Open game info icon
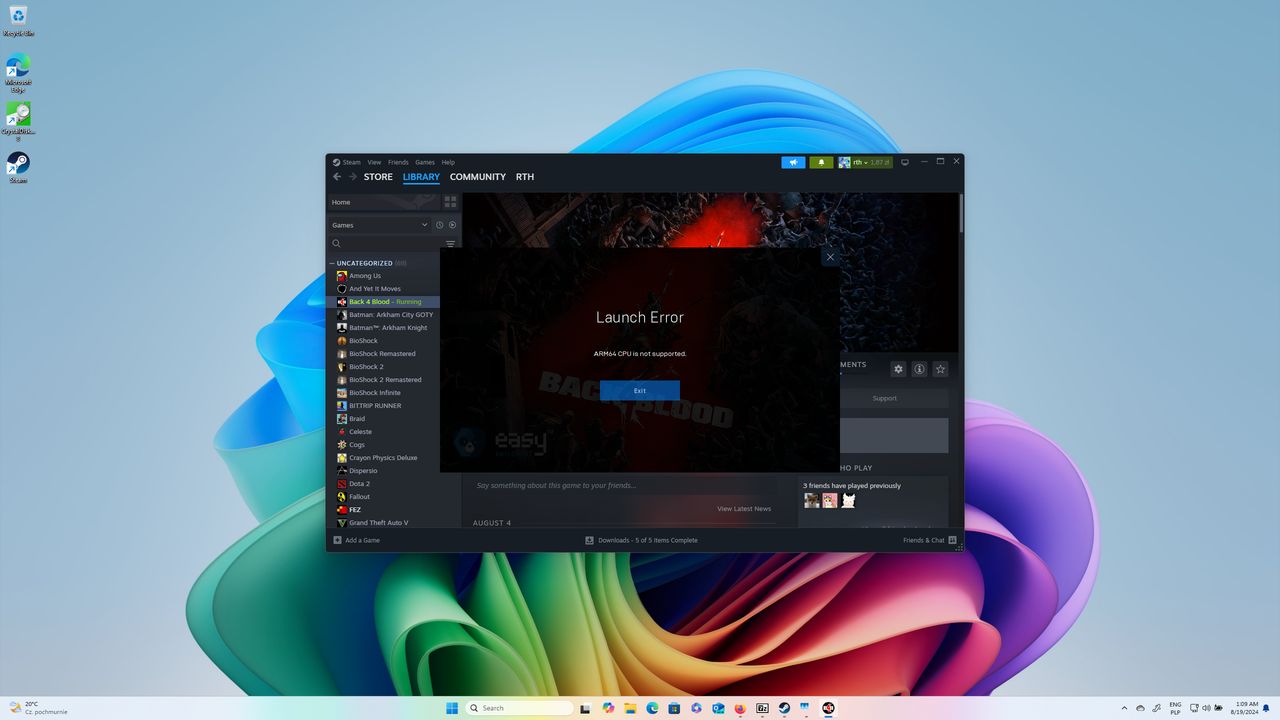1280x720 pixels. [x=919, y=369]
